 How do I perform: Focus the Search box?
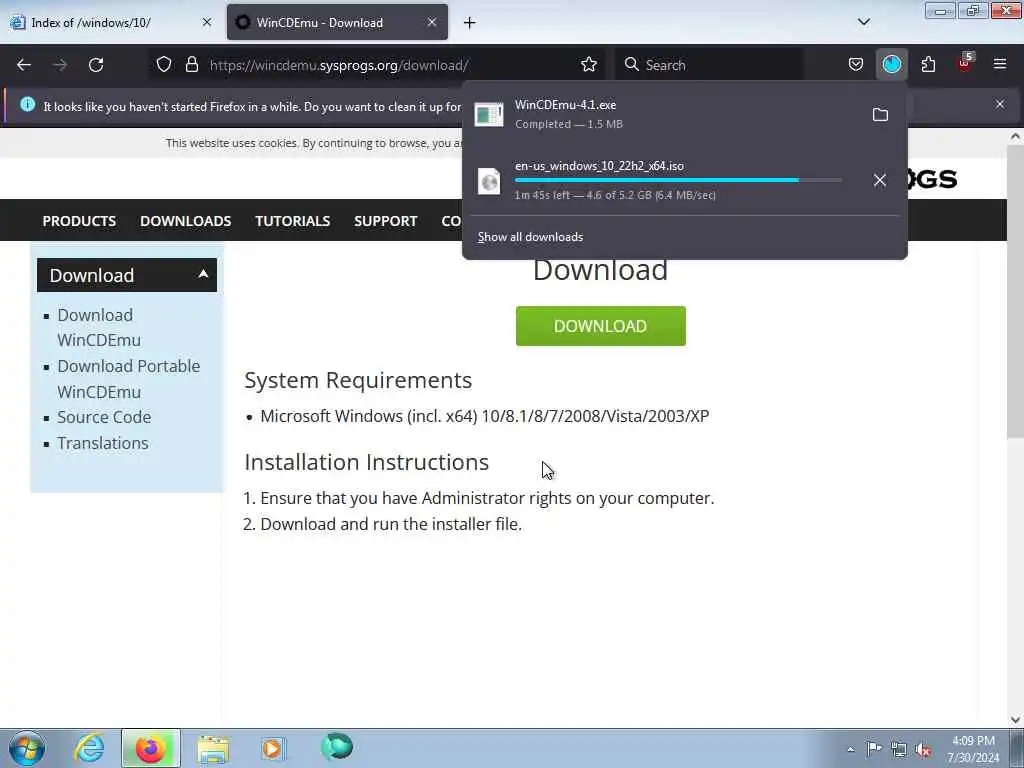coord(709,65)
